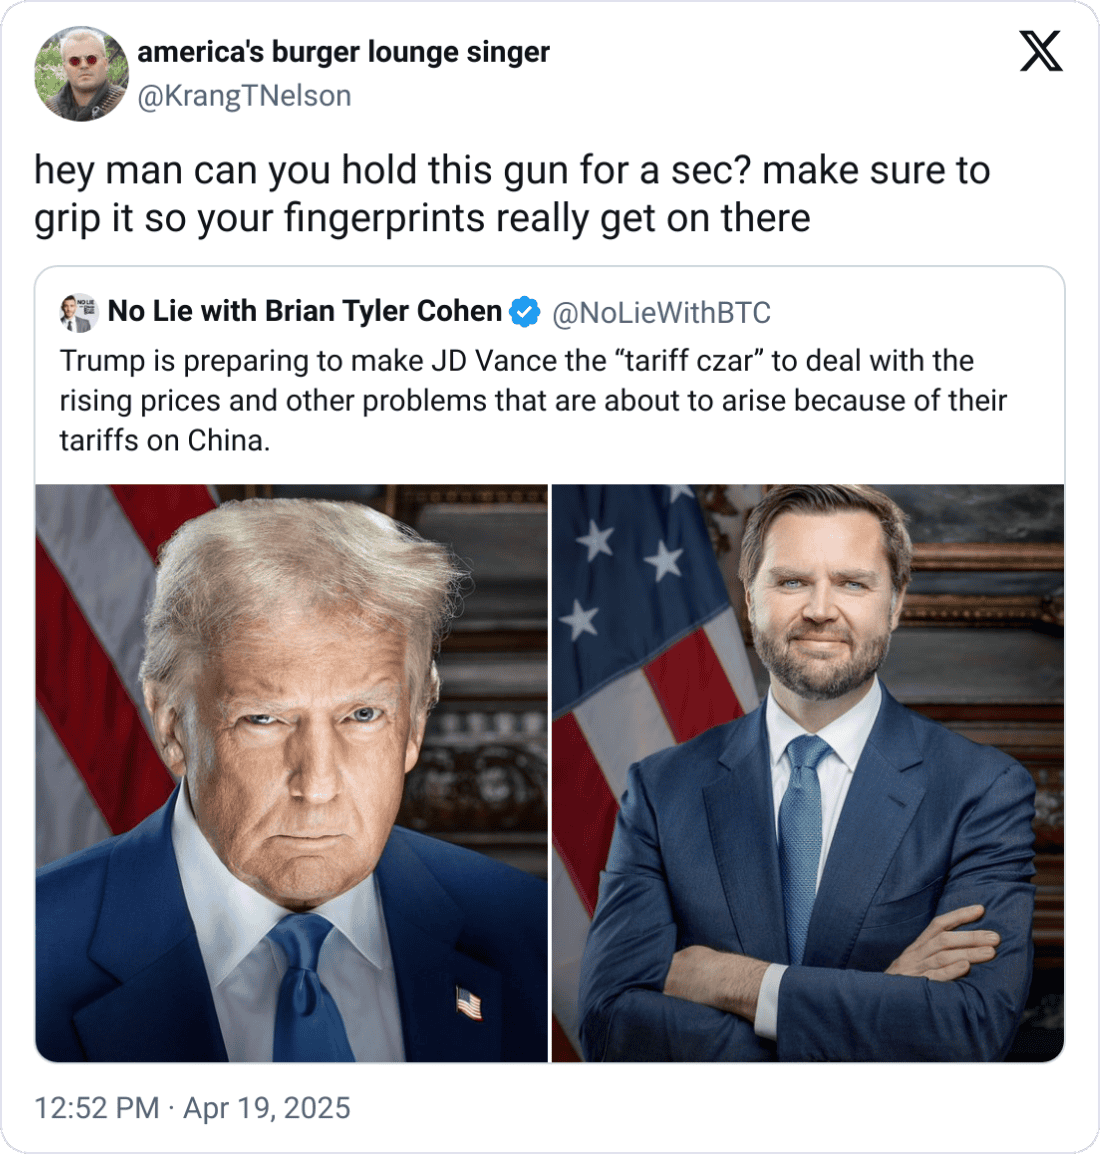Click "tariffs on China." quote line
1100x1154 pixels.
pyautogui.click(x=165, y=441)
